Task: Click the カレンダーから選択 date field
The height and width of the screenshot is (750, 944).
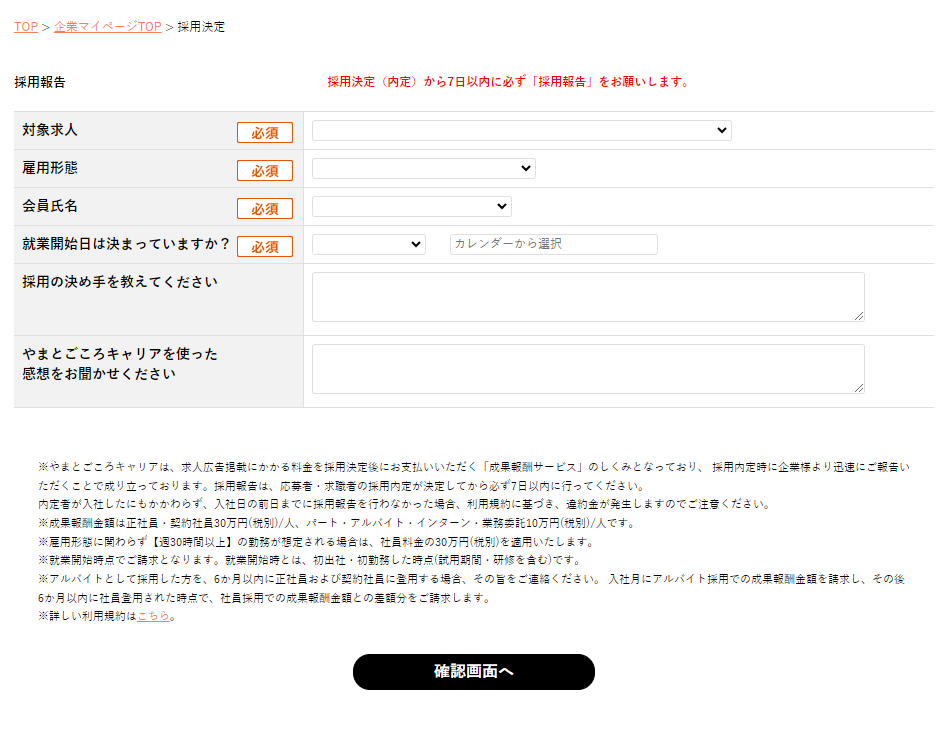Action: tap(553, 245)
